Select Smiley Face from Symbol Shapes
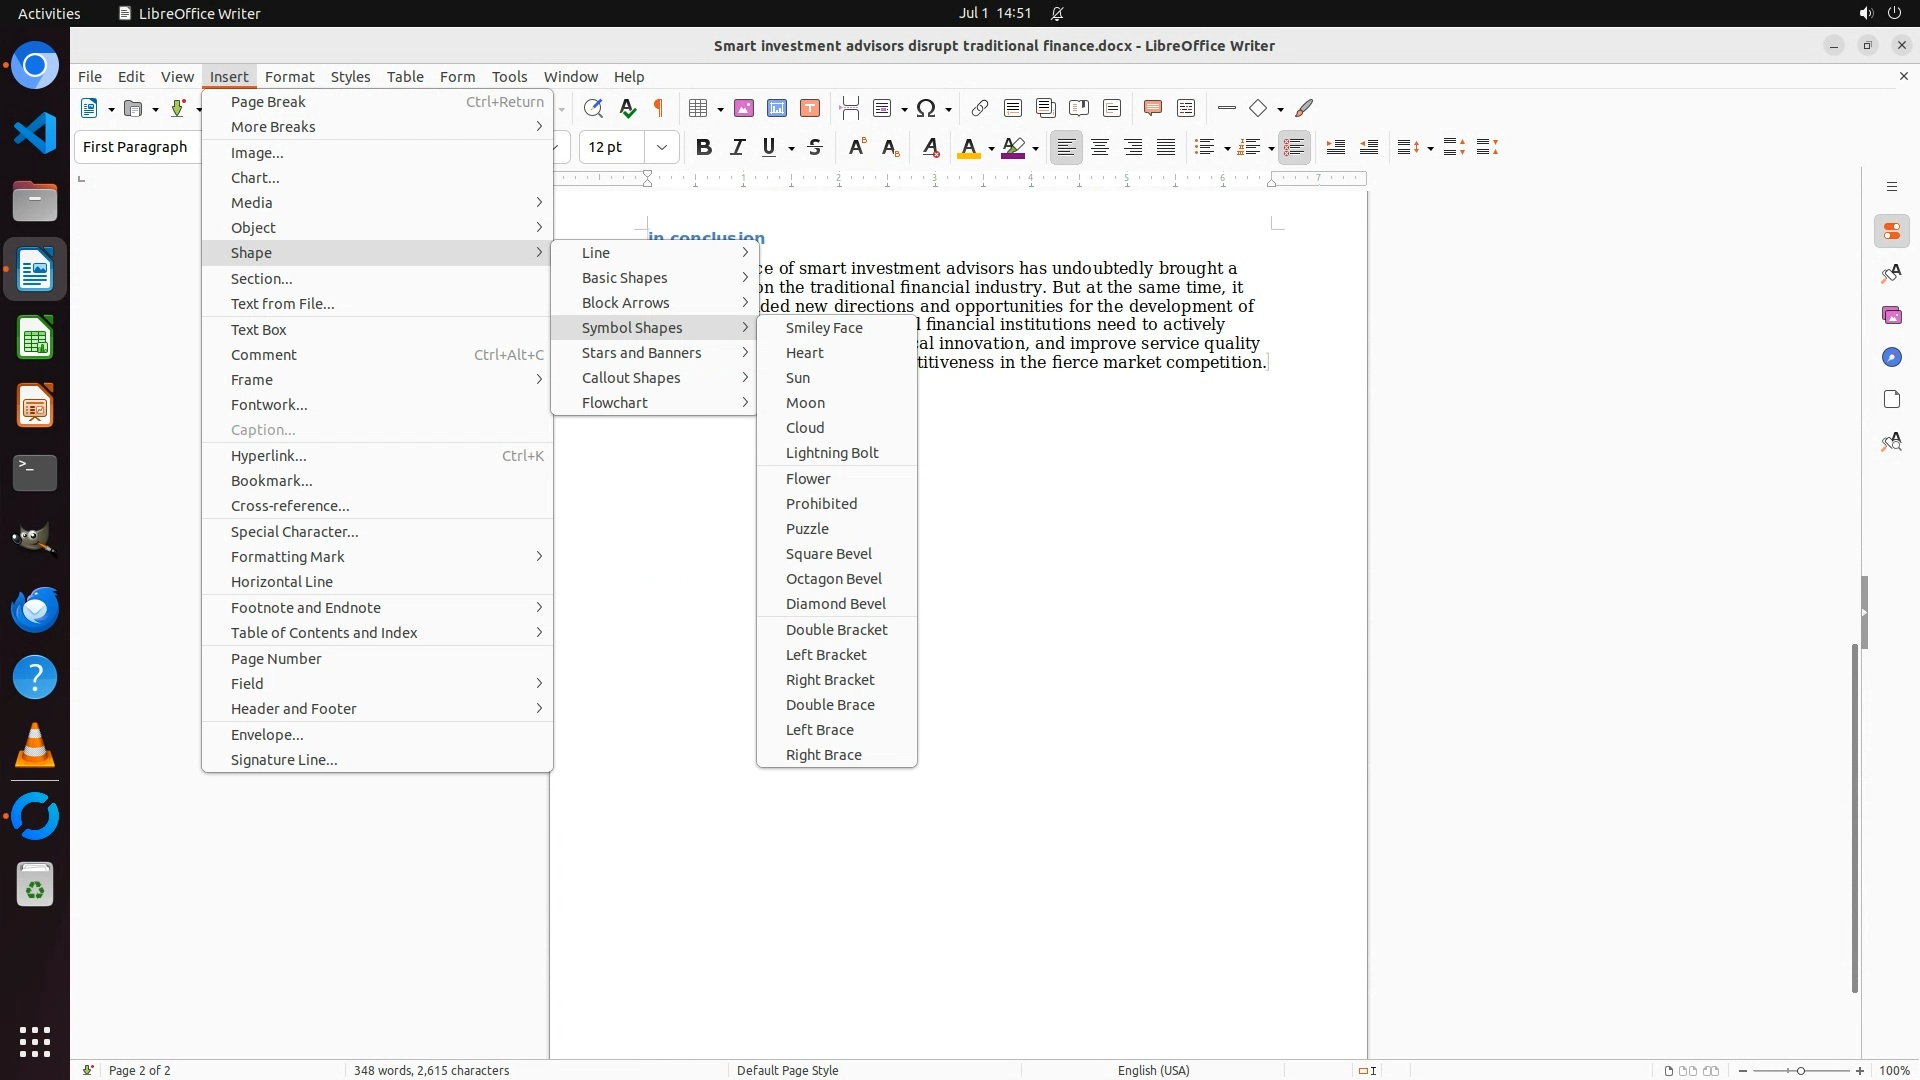The height and width of the screenshot is (1080, 1920). tap(824, 328)
